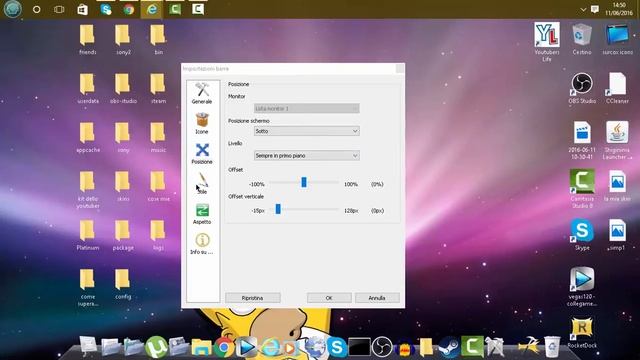Select the bin folder on desktop
This screenshot has height=360, width=640.
click(158, 39)
